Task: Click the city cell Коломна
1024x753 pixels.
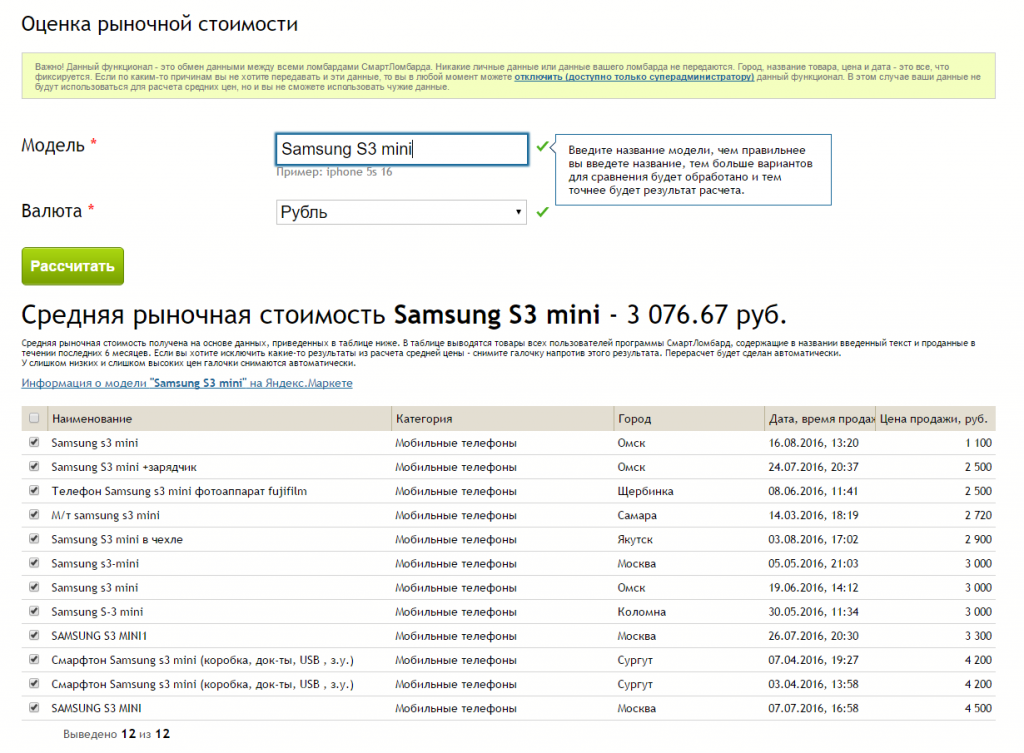Action: click(x=641, y=612)
